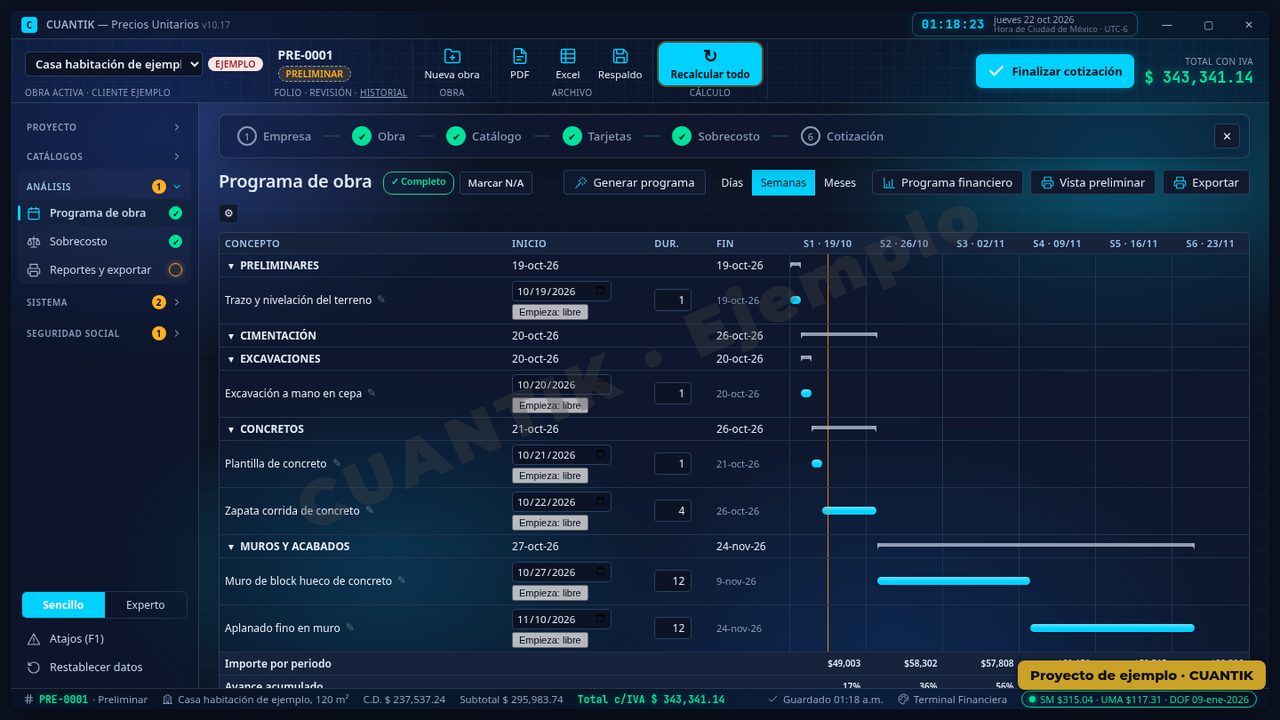Image resolution: width=1280 pixels, height=720 pixels.
Task: Open Reportes y exportar in sidebar
Action: pyautogui.click(x=104, y=270)
